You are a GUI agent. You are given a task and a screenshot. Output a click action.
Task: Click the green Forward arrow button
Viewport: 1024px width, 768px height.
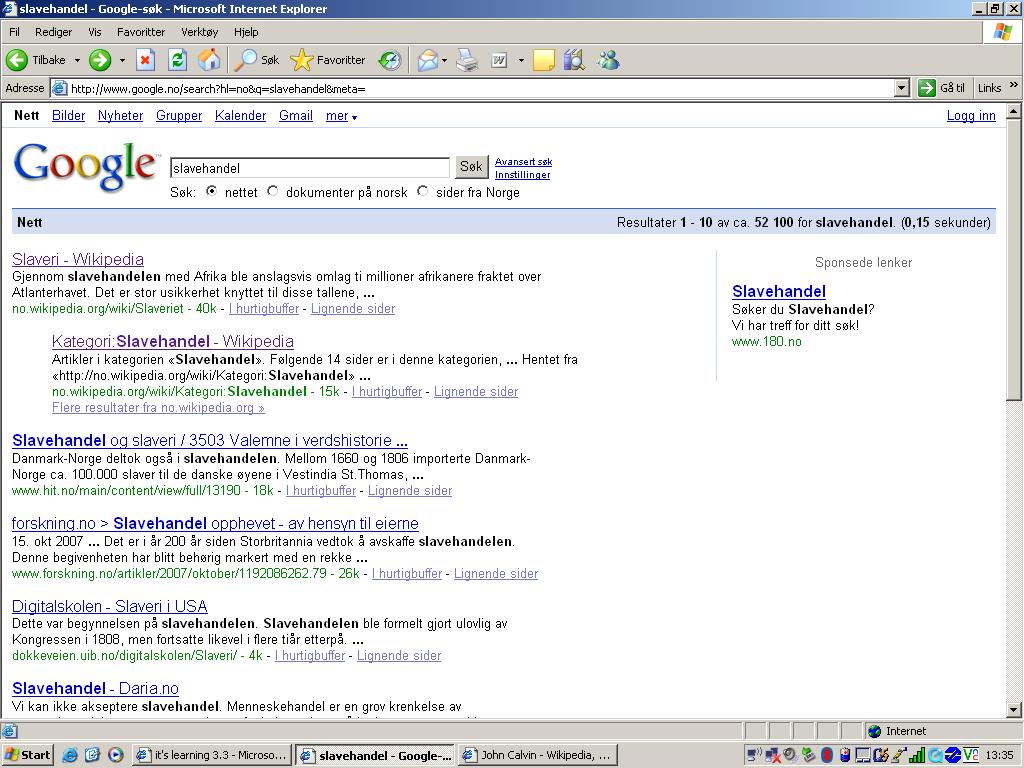pos(100,60)
